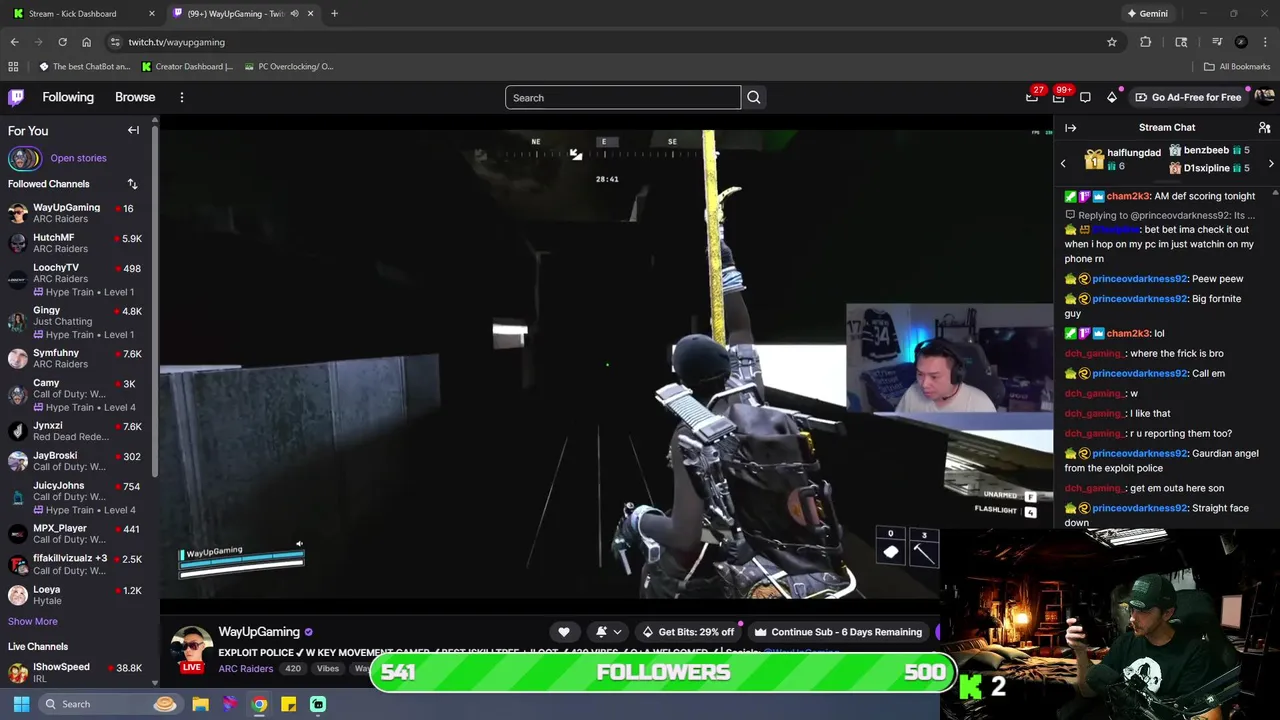Open user profile avatar menu
The image size is (1280, 720).
(x=1263, y=97)
